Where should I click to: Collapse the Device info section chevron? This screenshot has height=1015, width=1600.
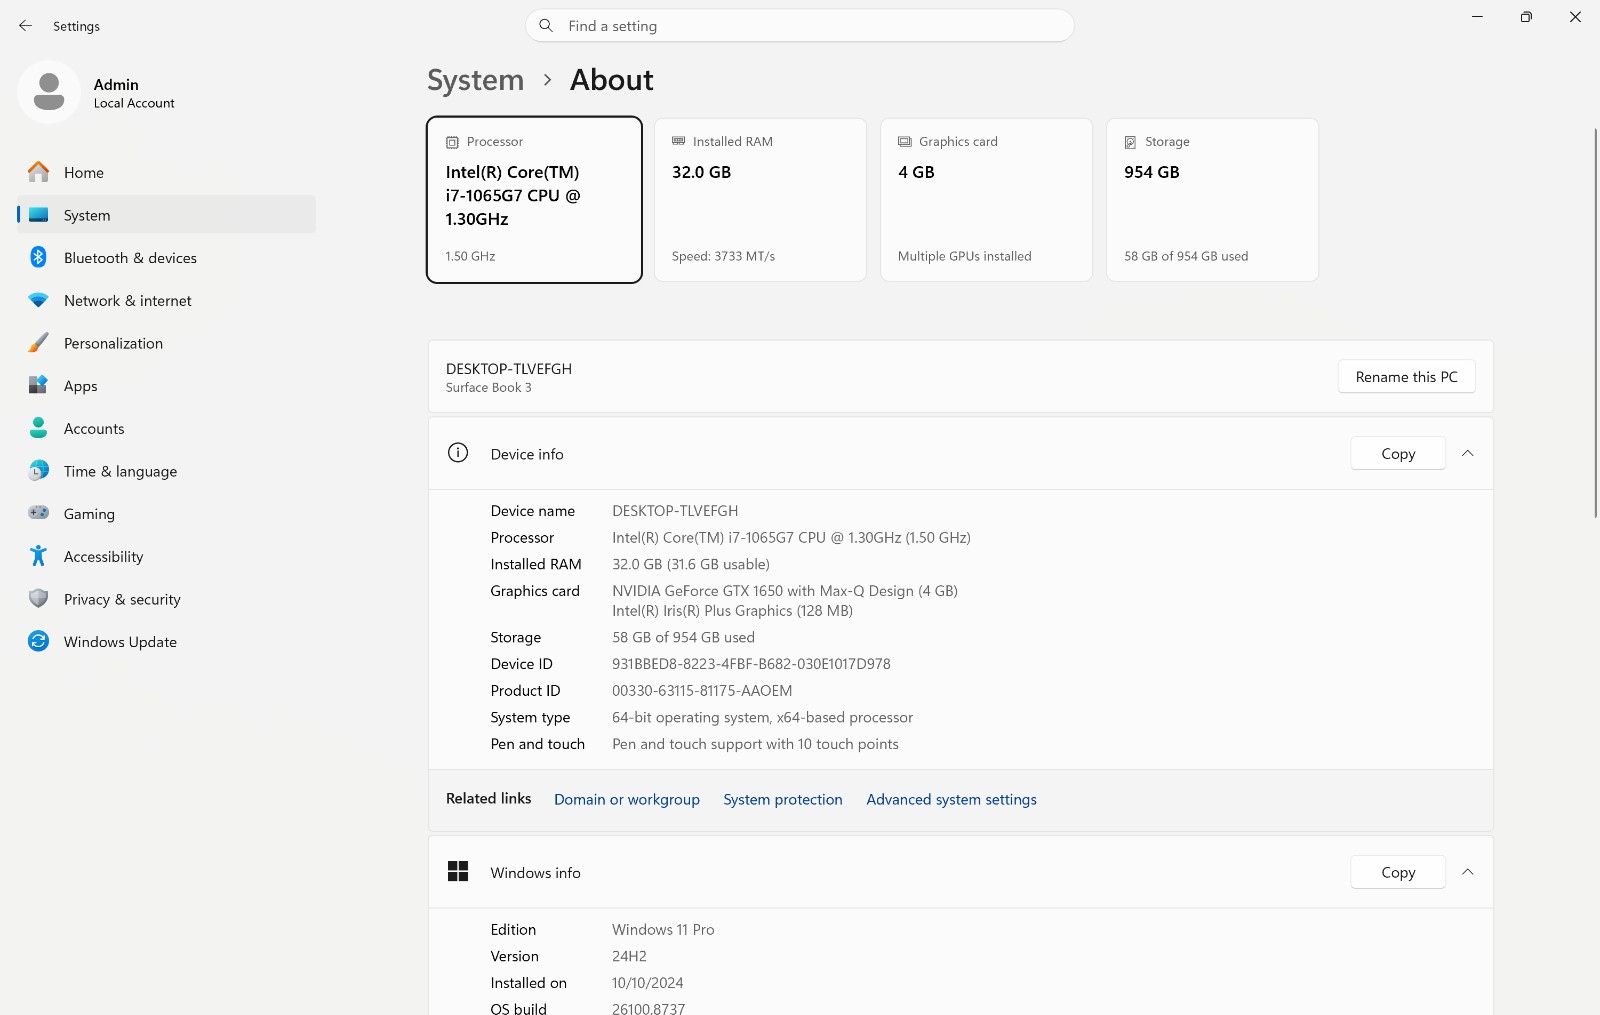[x=1467, y=453]
